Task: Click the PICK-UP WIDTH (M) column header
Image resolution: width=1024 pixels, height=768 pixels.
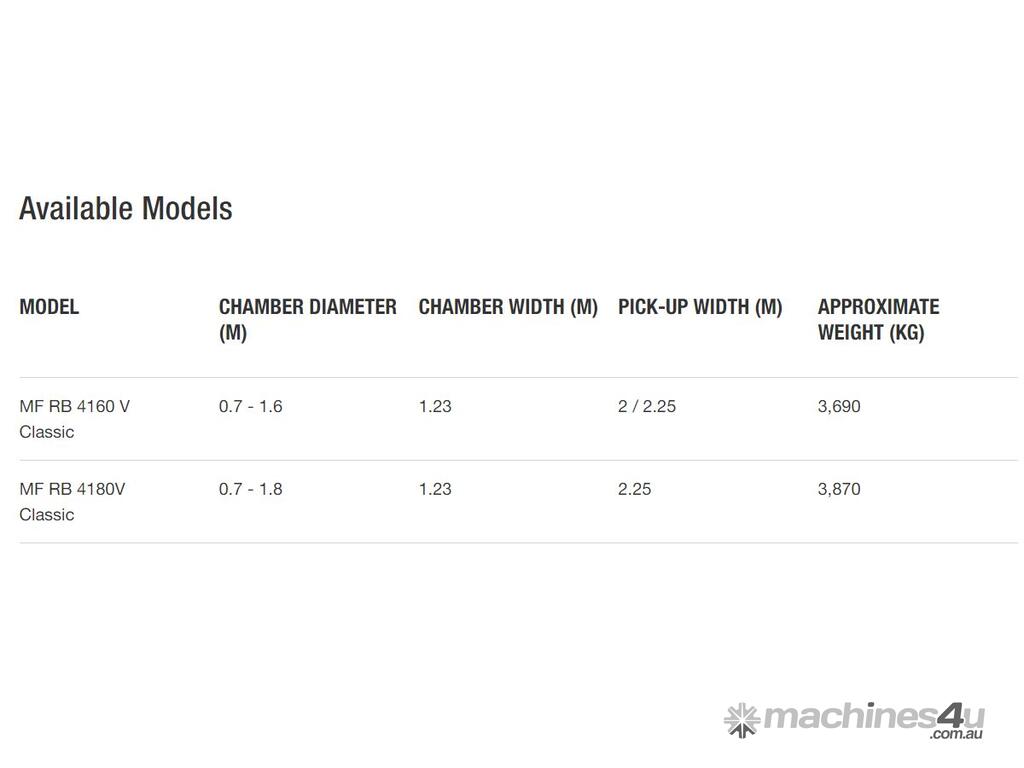Action: (x=700, y=307)
